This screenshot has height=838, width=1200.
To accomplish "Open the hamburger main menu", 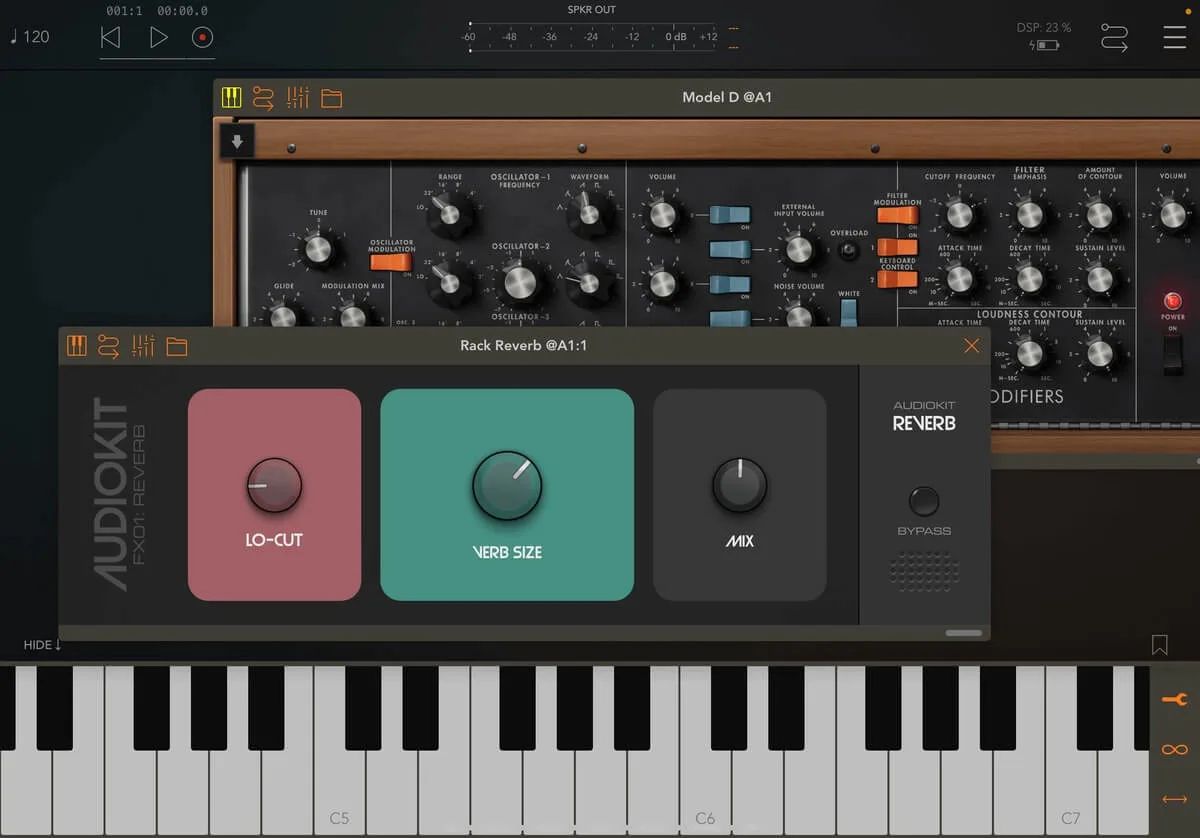I will click(1174, 37).
